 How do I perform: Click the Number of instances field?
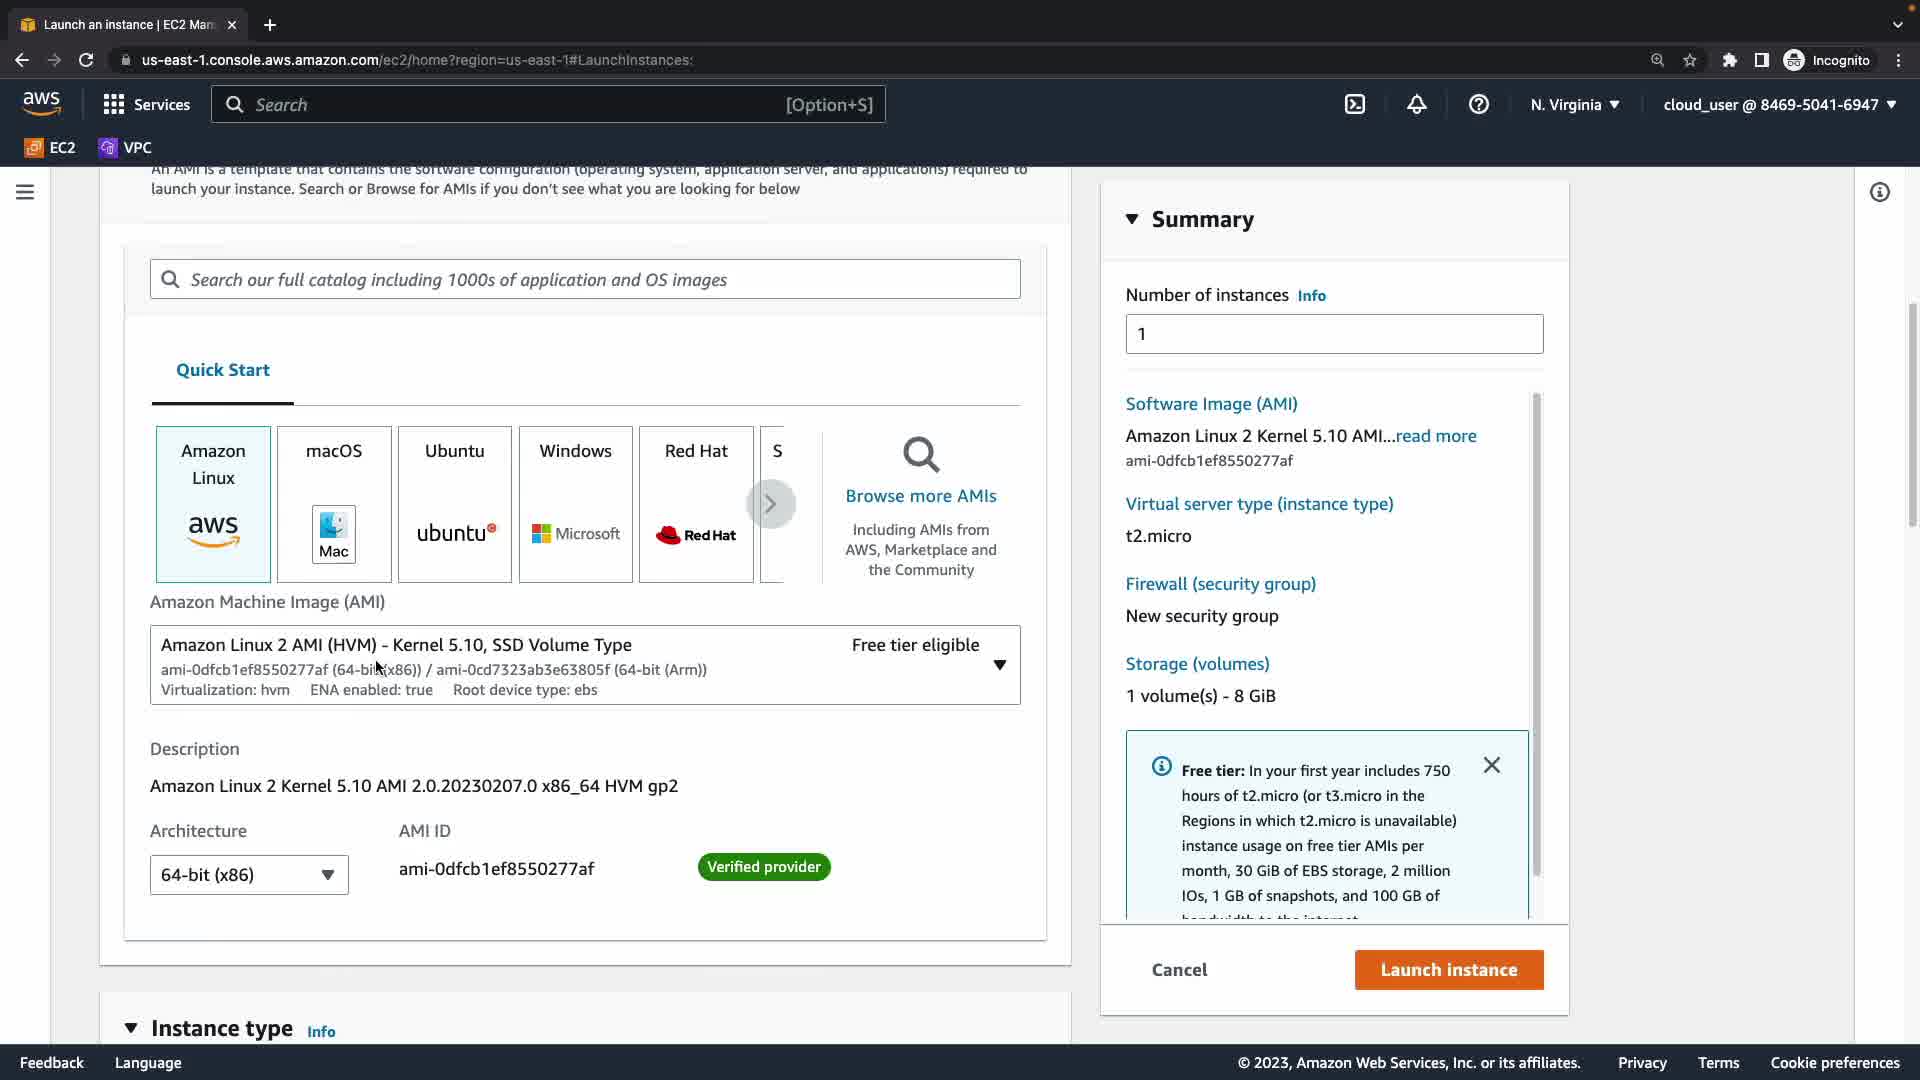(x=1333, y=334)
